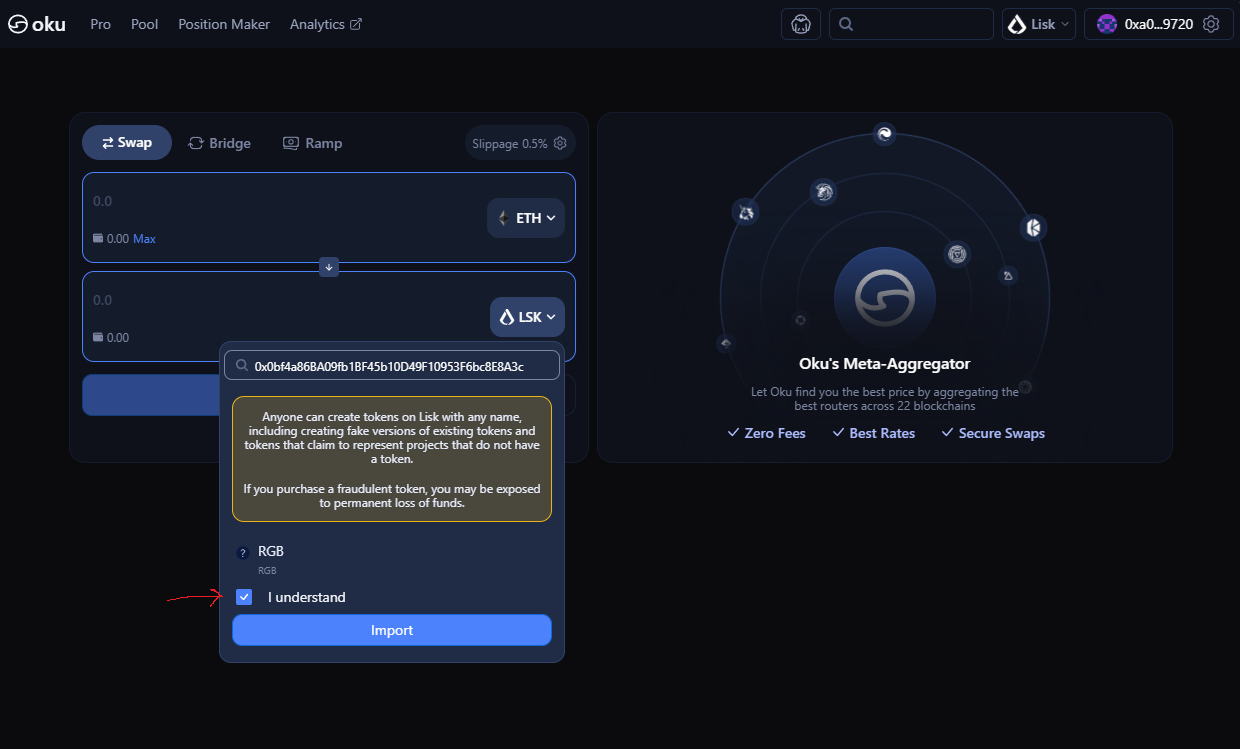
Task: Click the Import button
Action: pyautogui.click(x=392, y=630)
